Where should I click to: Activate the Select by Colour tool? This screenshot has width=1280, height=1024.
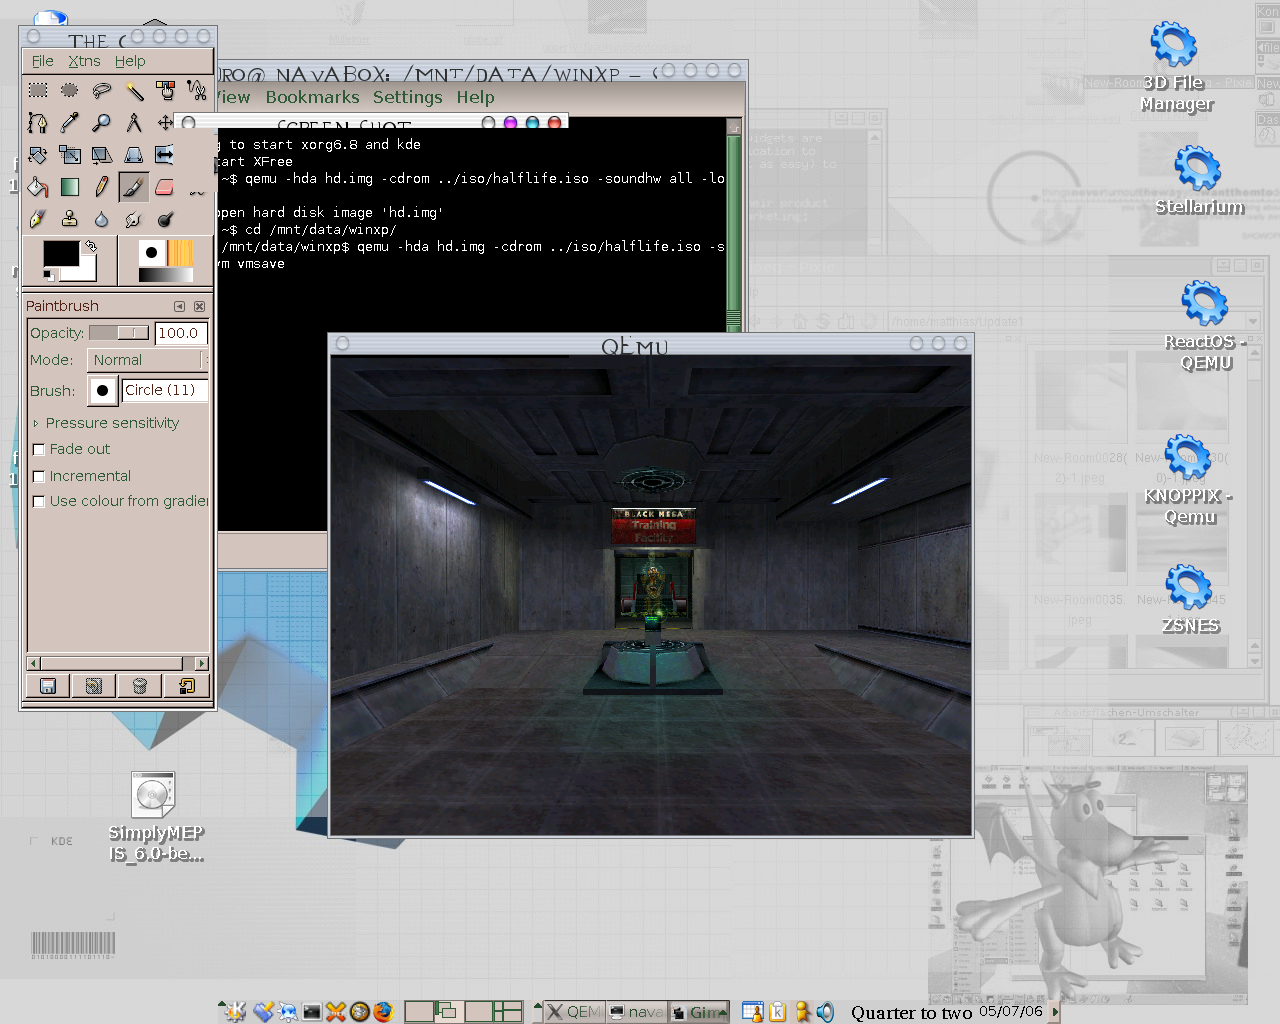pos(166,91)
